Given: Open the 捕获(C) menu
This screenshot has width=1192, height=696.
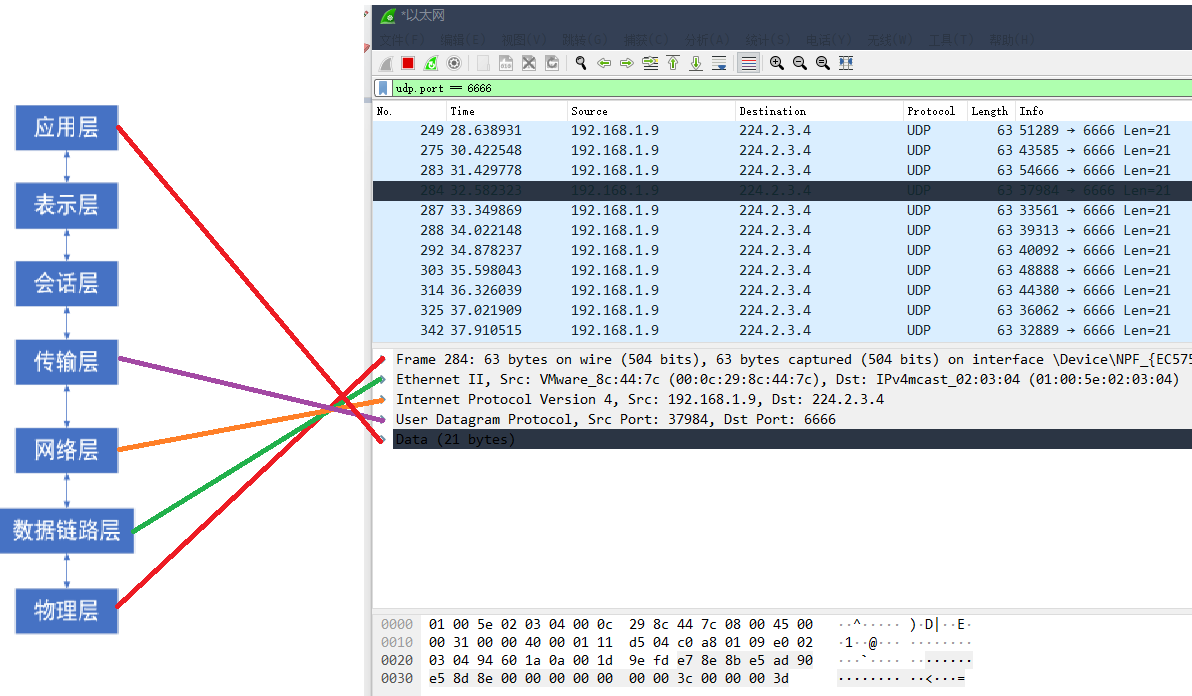Looking at the screenshot, I should [647, 40].
